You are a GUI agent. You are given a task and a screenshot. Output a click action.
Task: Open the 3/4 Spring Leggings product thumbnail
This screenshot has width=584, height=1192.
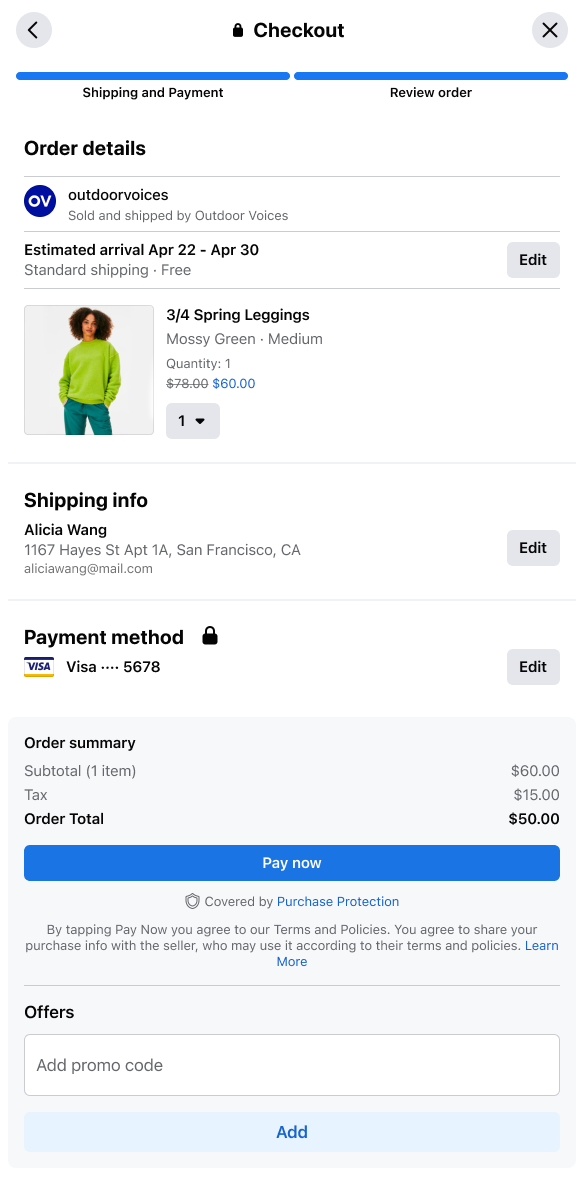[x=89, y=370]
